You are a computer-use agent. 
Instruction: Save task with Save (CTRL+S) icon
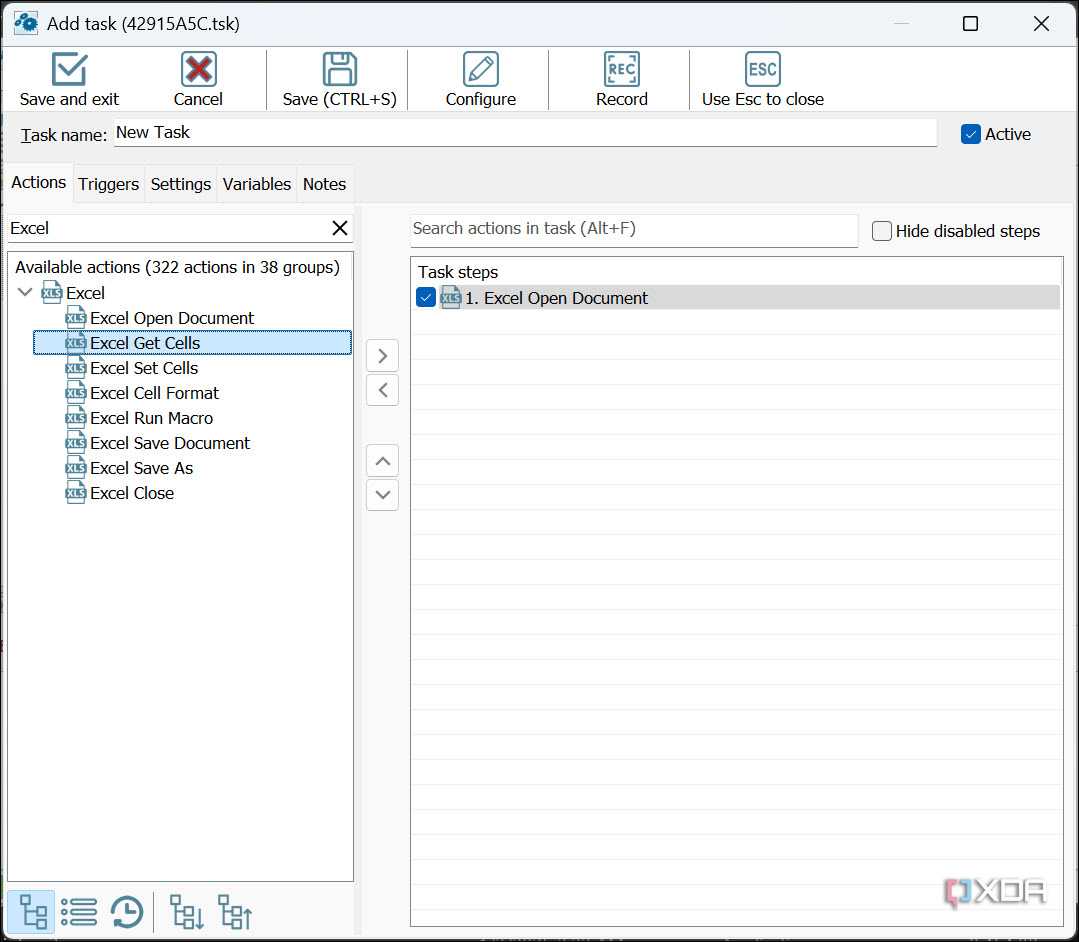(340, 69)
